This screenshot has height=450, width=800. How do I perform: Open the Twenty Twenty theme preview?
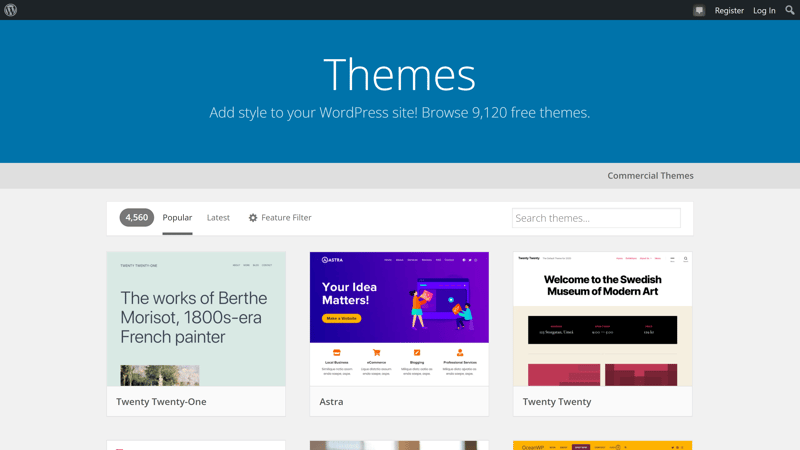[602, 319]
